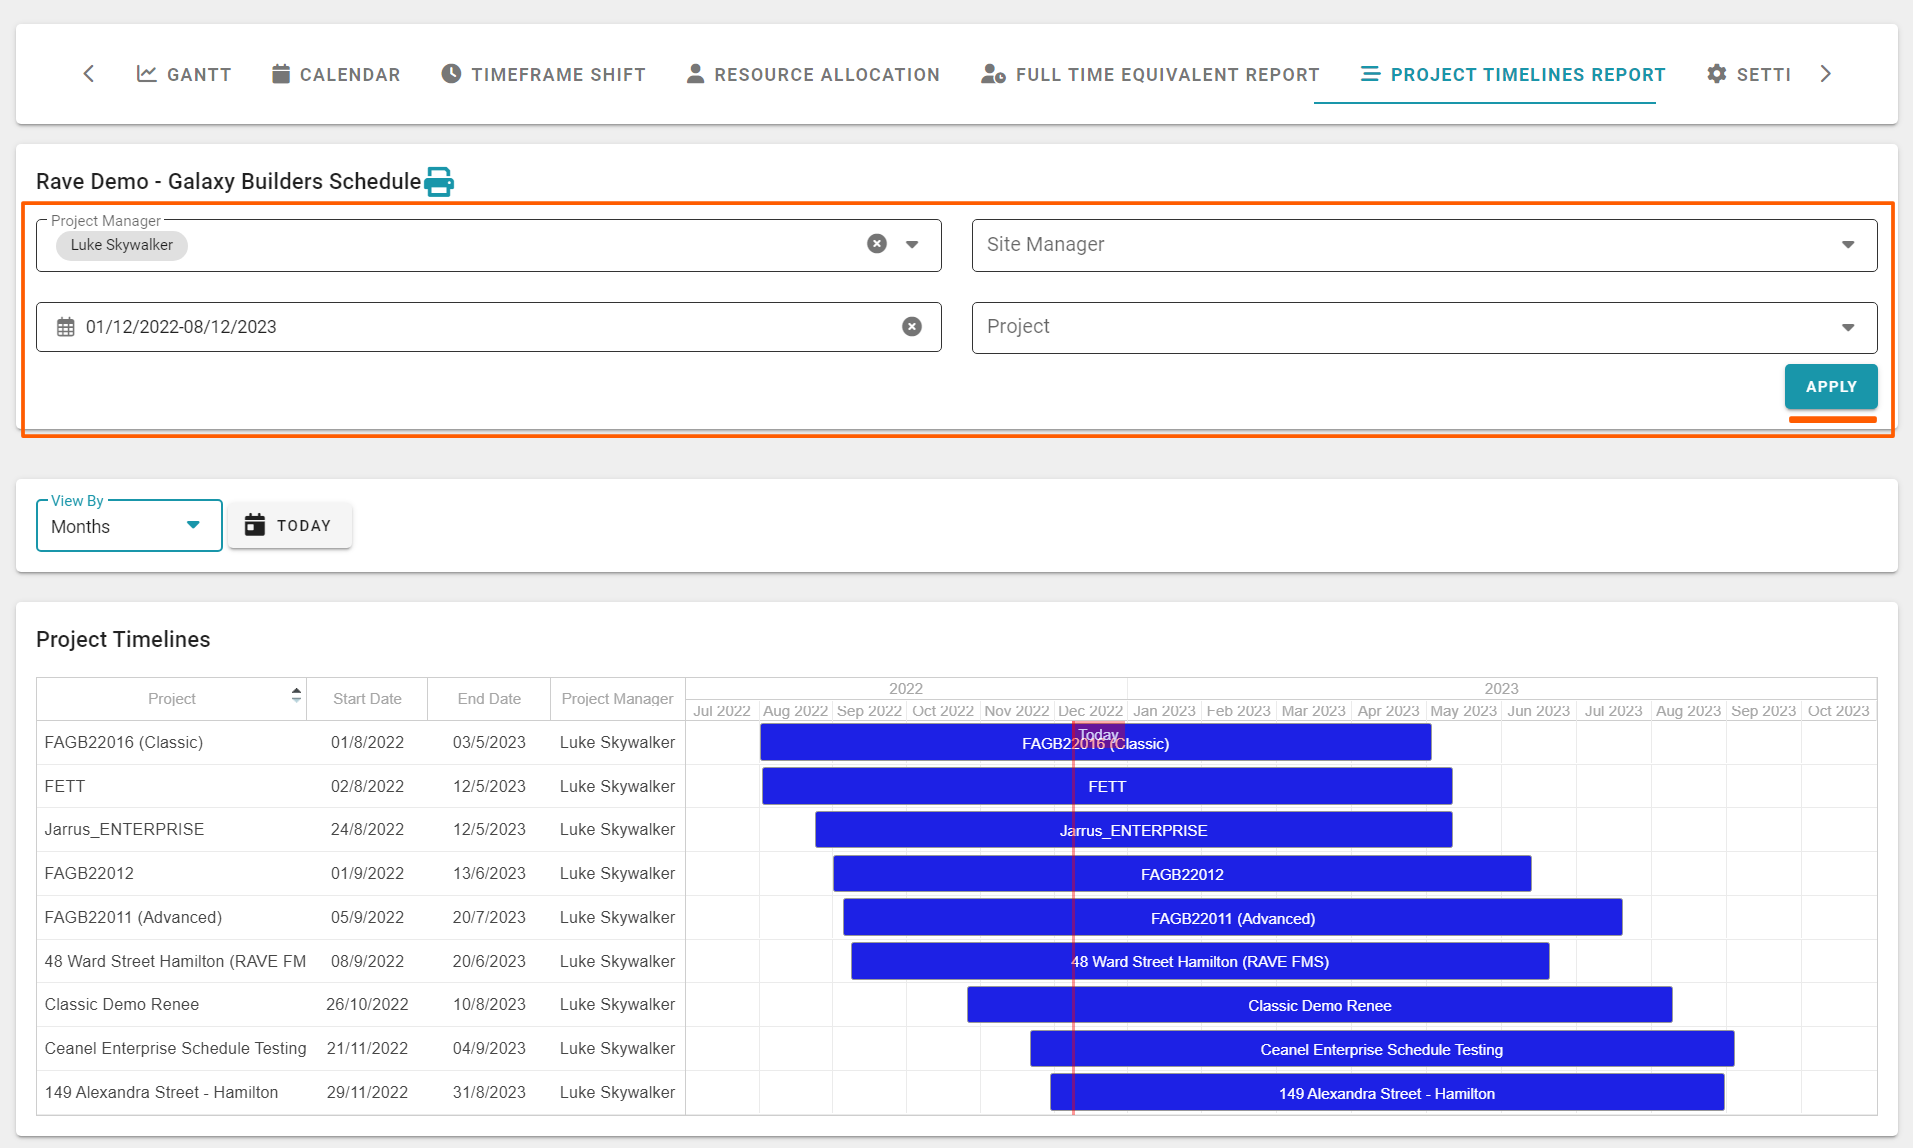The height and width of the screenshot is (1148, 1913).
Task: Open the Project filter dropdown
Action: point(1847,328)
